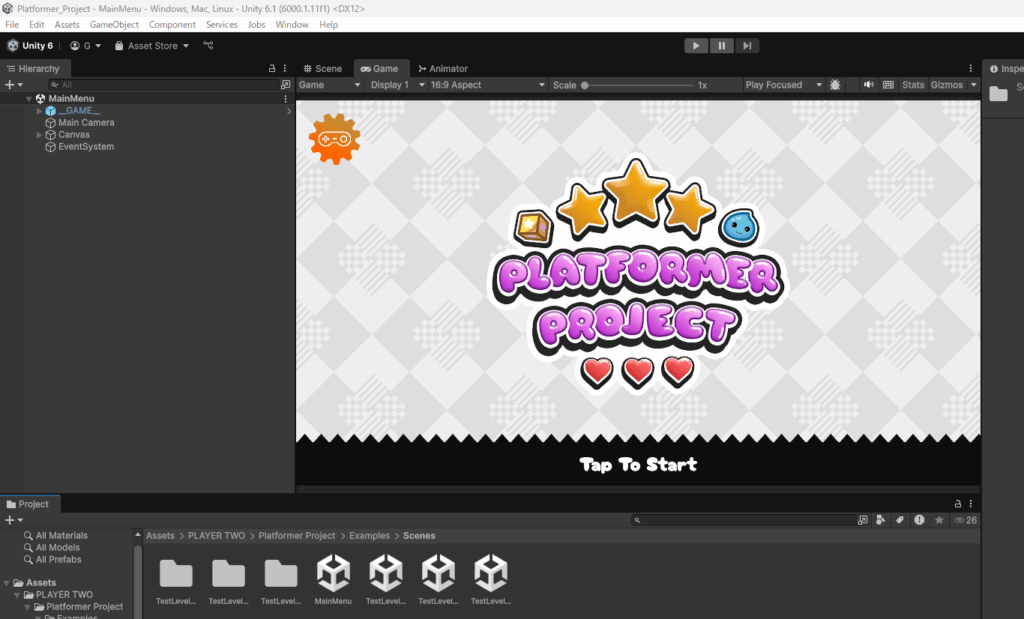The image size is (1024, 619).
Task: Switch to the Animator tab
Action: point(443,69)
